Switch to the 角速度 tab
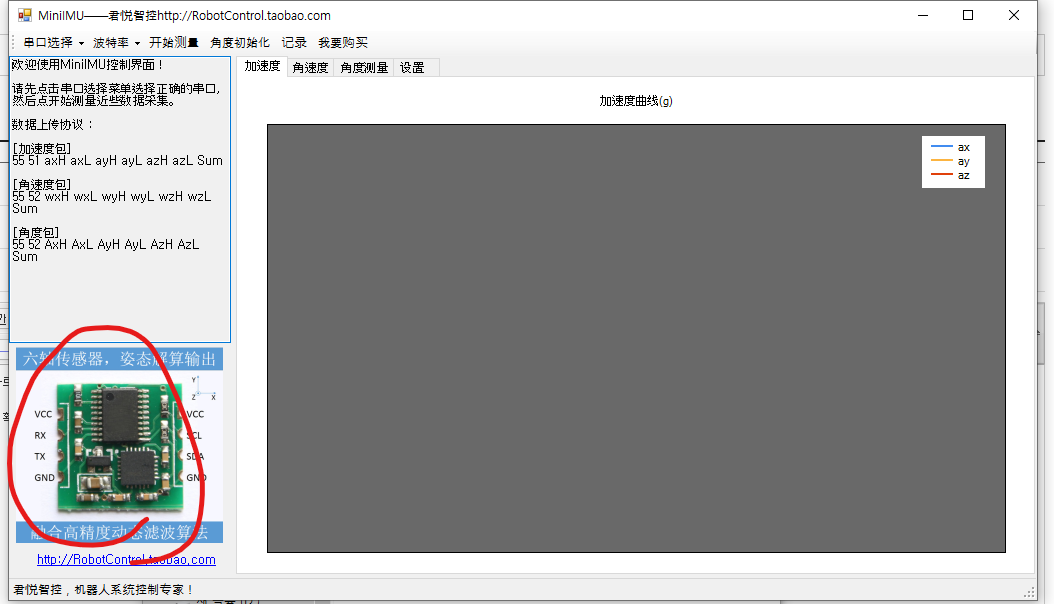1054x604 pixels. [x=310, y=68]
